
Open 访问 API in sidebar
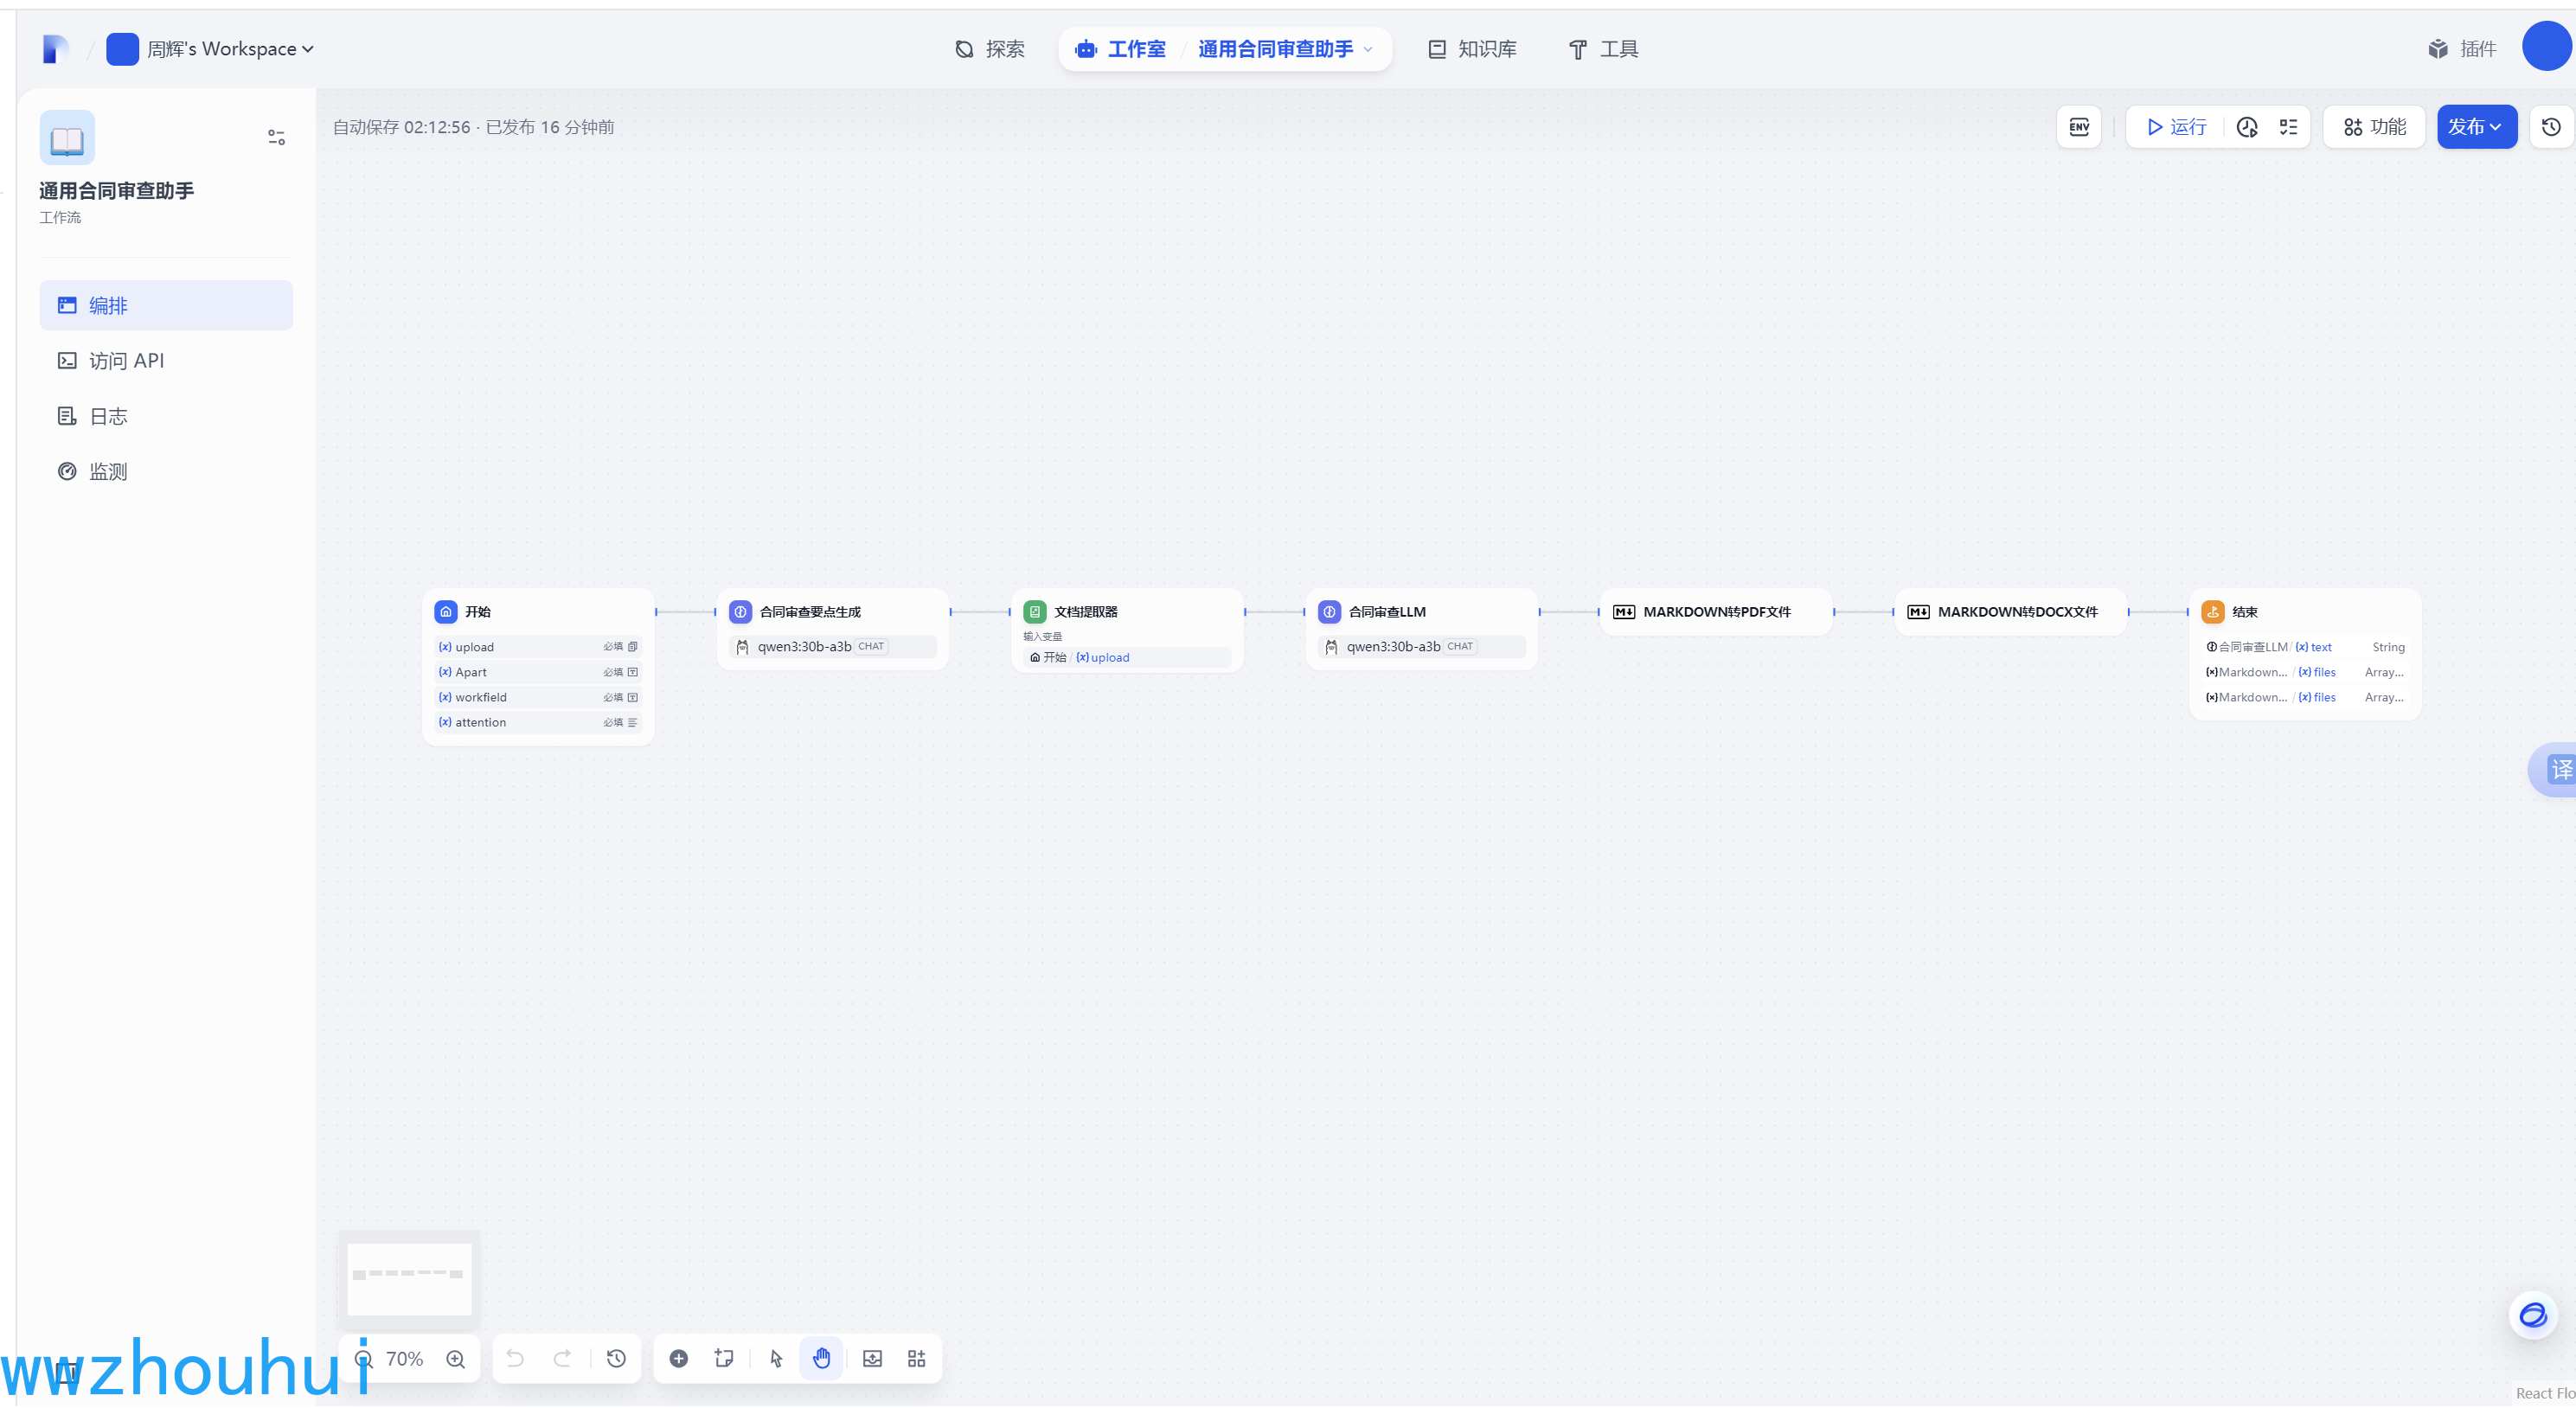(126, 361)
